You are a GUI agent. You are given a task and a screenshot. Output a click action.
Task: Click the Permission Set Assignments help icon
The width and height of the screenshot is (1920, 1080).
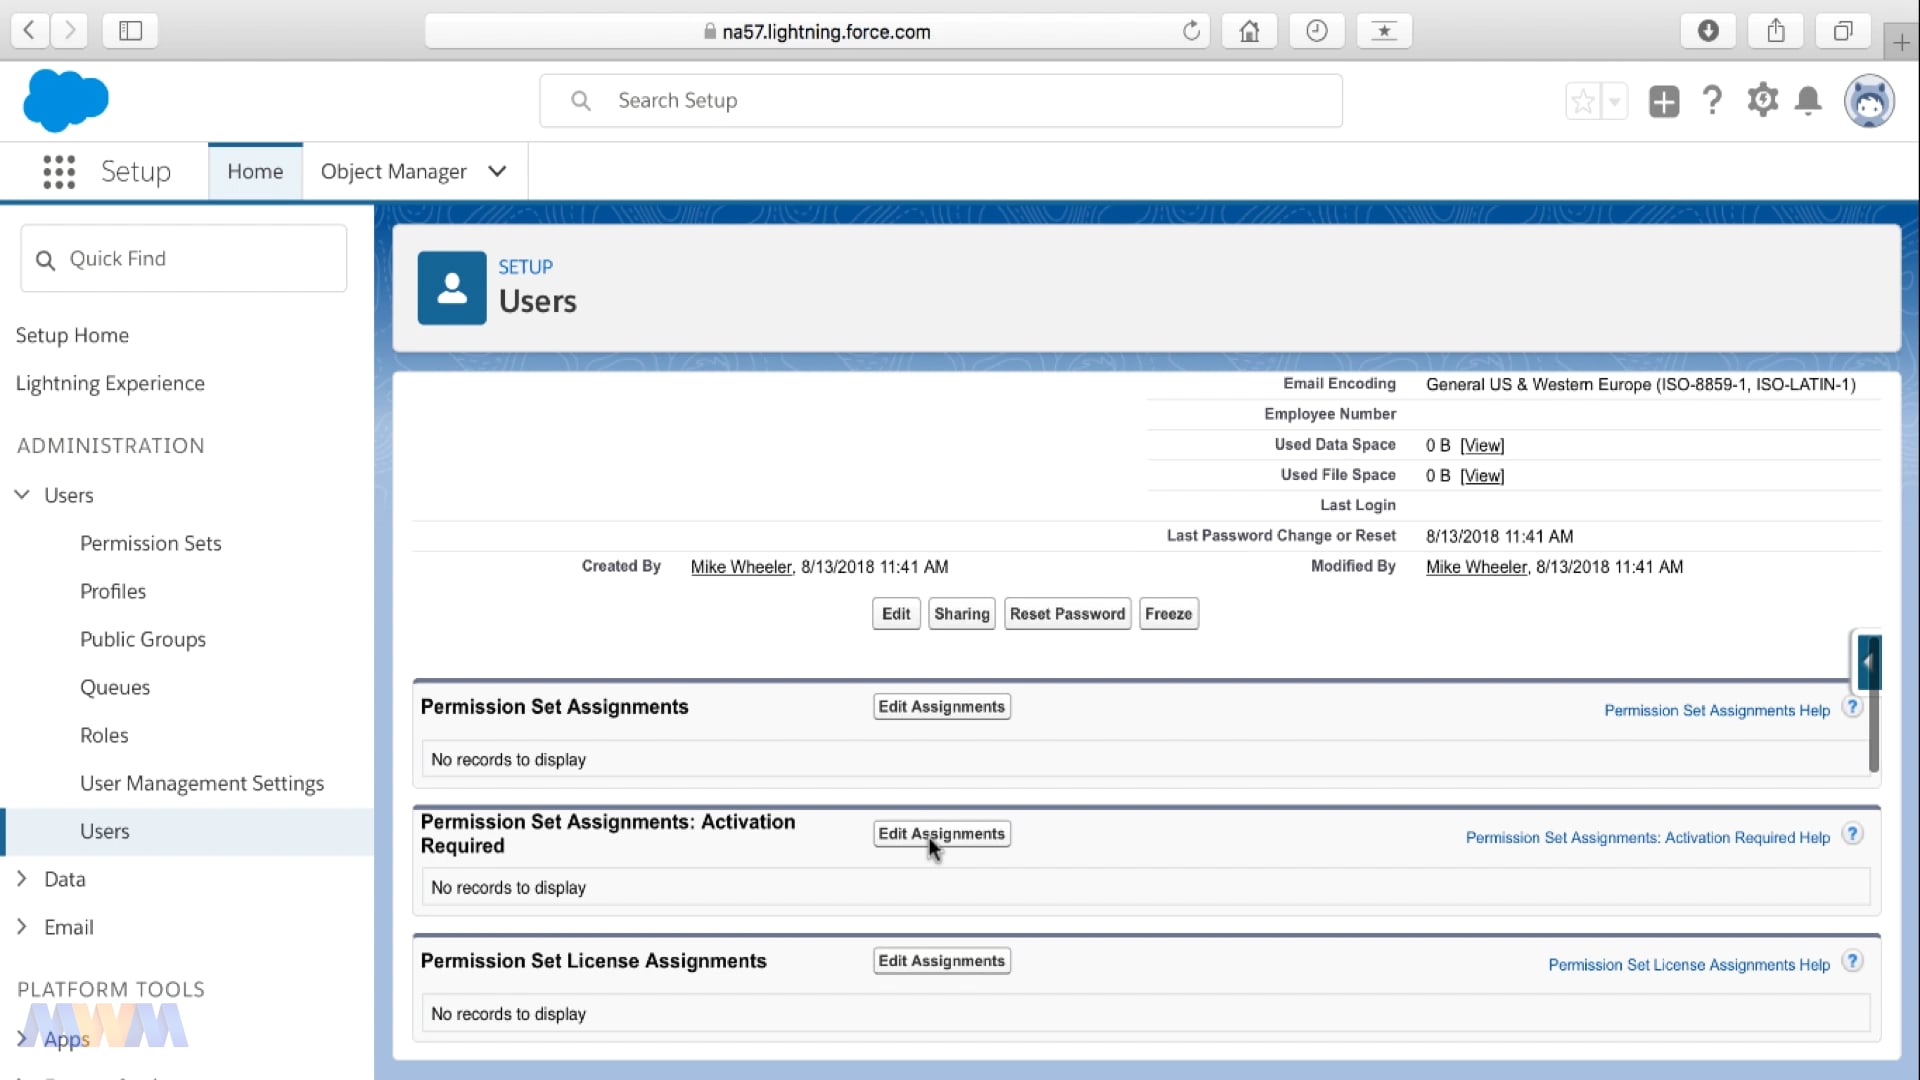pos(1852,707)
